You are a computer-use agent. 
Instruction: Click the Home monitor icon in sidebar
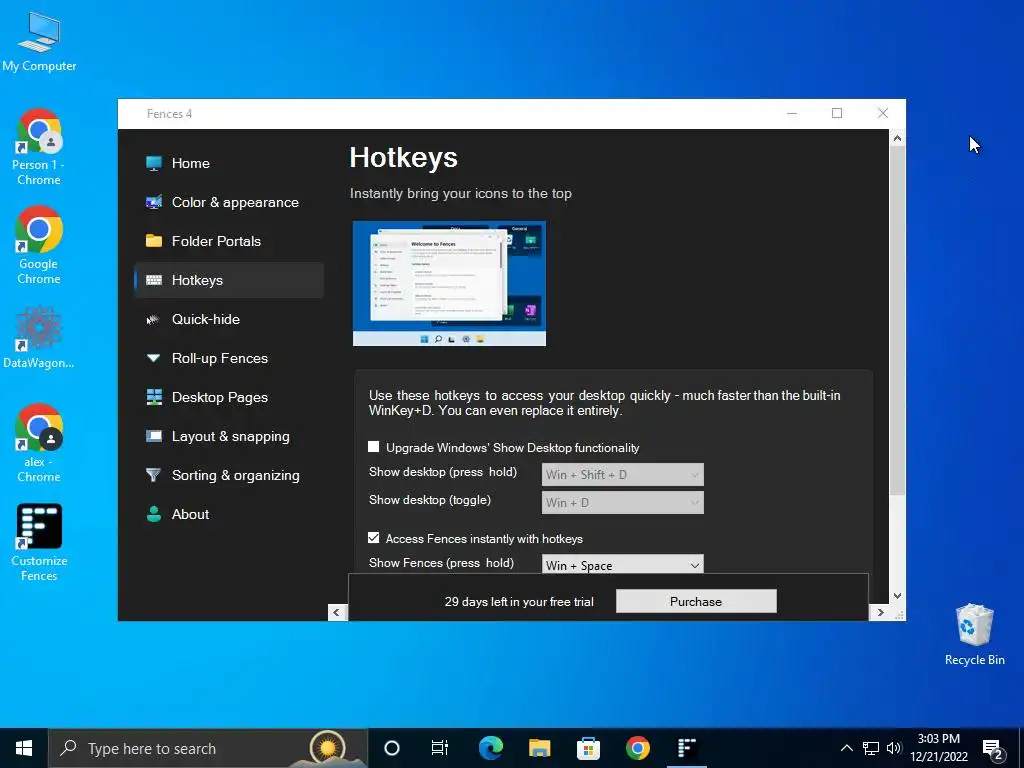153,163
